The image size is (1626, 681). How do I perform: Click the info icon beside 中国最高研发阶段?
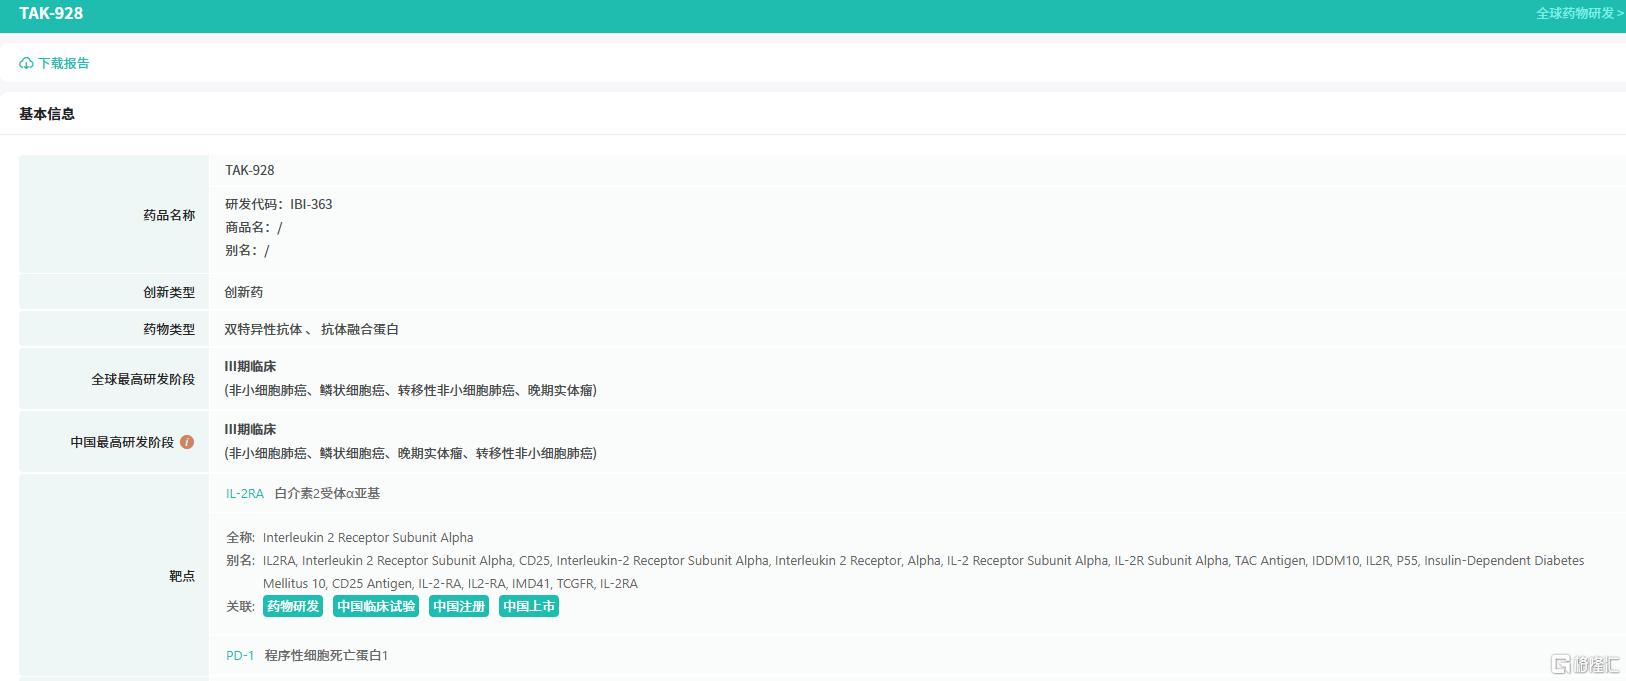coord(187,442)
